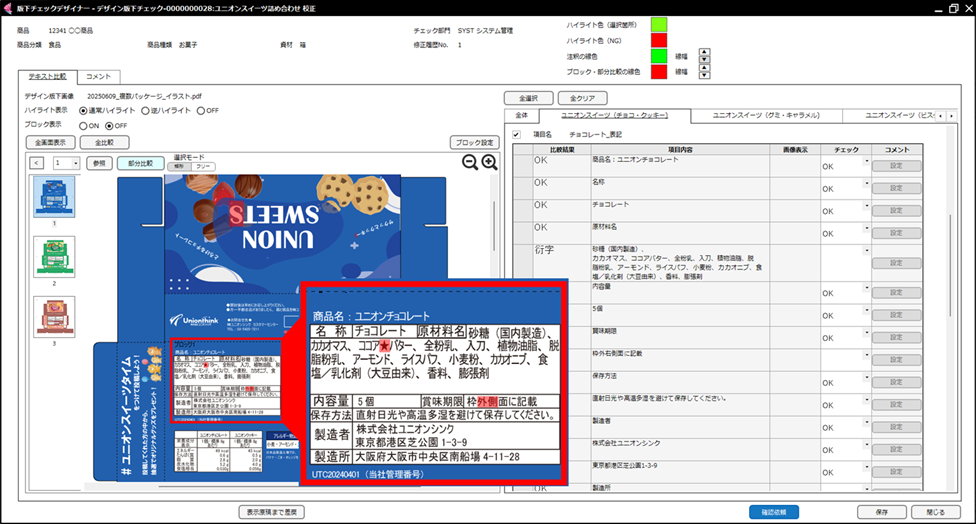
Task: Zoom in the design preview image
Action: tap(490, 162)
